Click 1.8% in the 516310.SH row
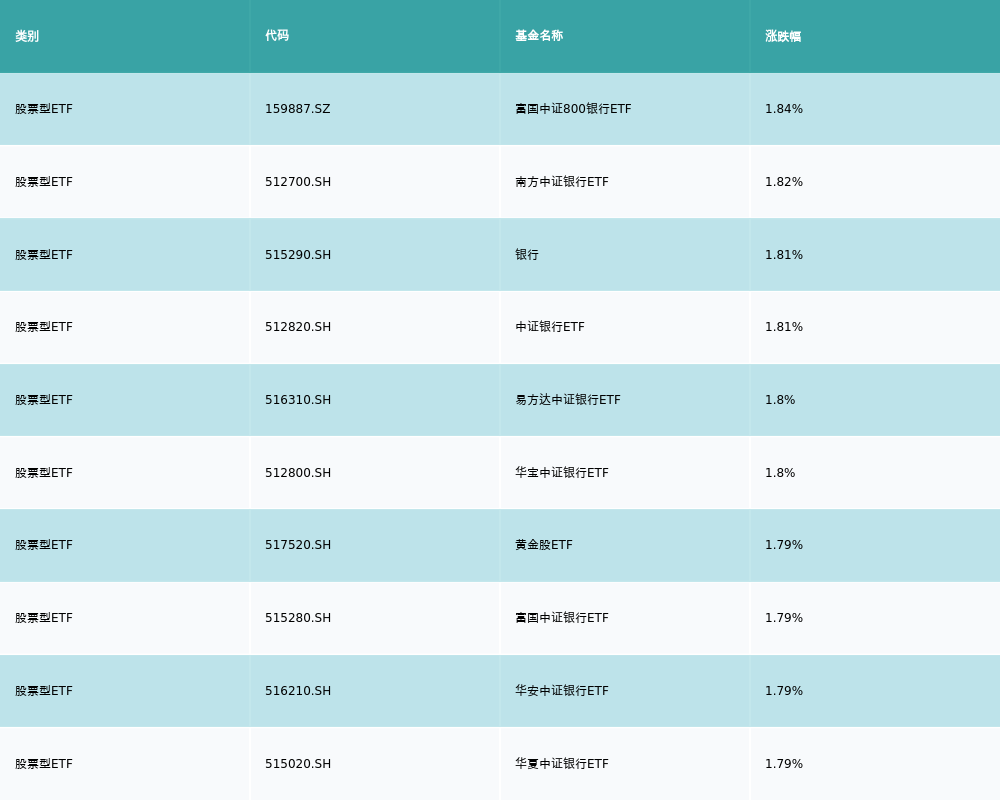The height and width of the screenshot is (800, 1000). click(780, 400)
